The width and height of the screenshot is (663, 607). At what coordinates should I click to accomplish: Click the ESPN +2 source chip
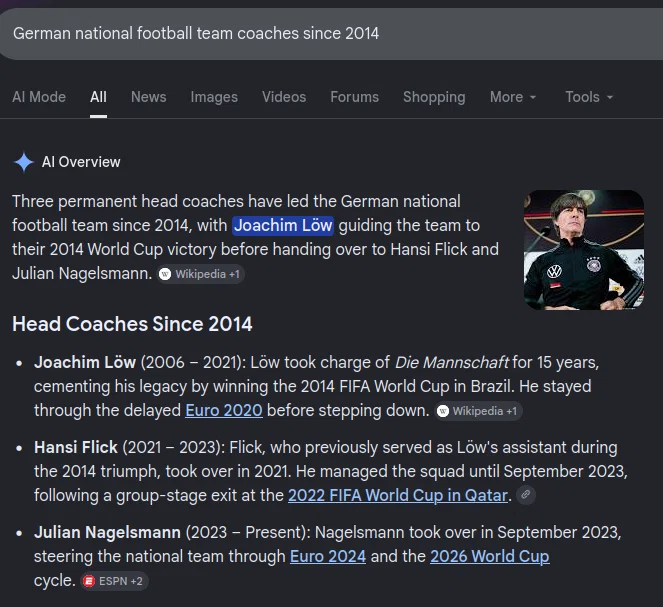tap(114, 581)
